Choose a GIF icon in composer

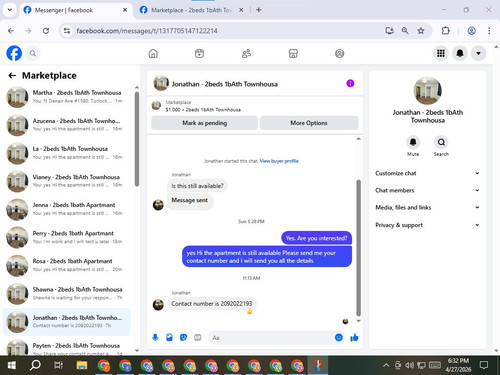[198, 337]
